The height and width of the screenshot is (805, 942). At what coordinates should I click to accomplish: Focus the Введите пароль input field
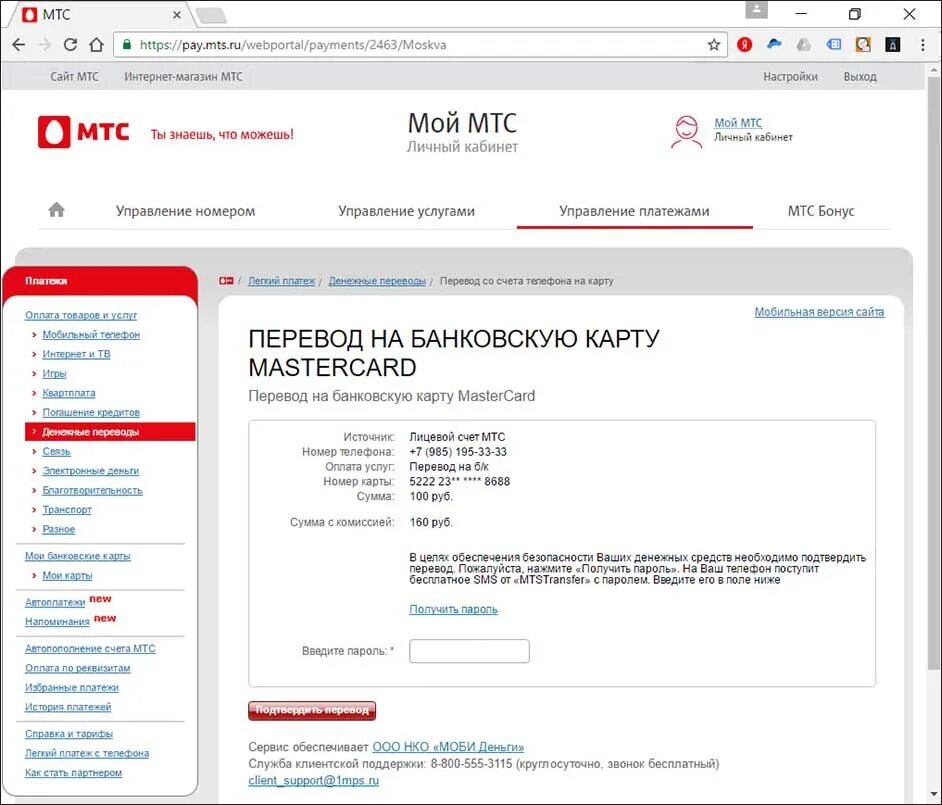pos(469,651)
